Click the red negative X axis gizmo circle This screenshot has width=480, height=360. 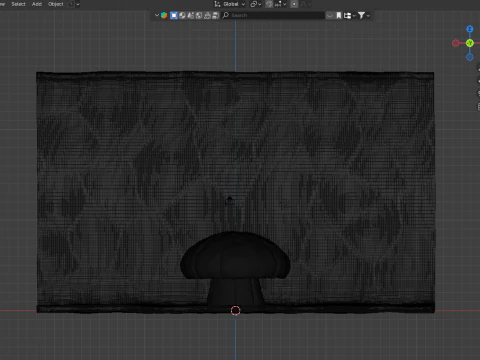[456, 43]
